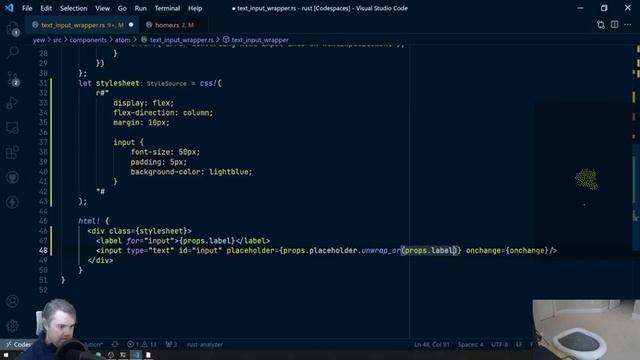The image size is (640, 360).
Task: Click the word 'stylesheet' on line 31
Action: pyautogui.click(x=118, y=83)
